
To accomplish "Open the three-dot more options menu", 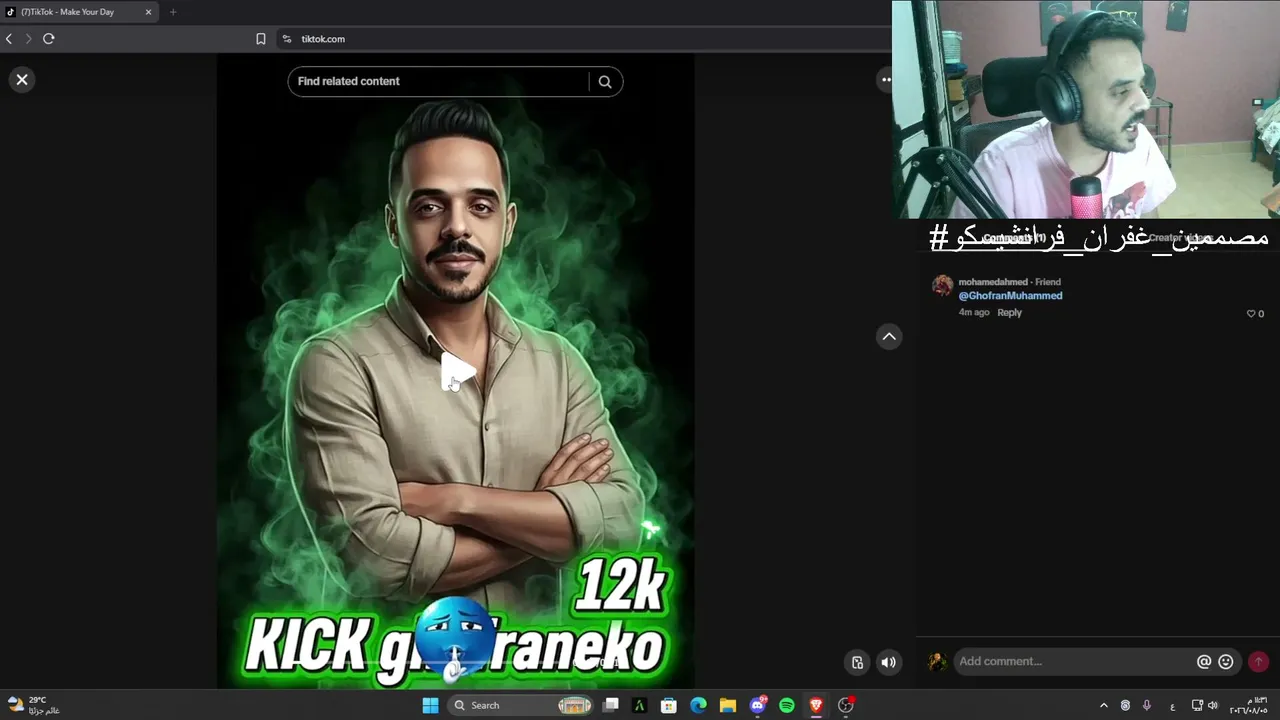I will [x=886, y=80].
